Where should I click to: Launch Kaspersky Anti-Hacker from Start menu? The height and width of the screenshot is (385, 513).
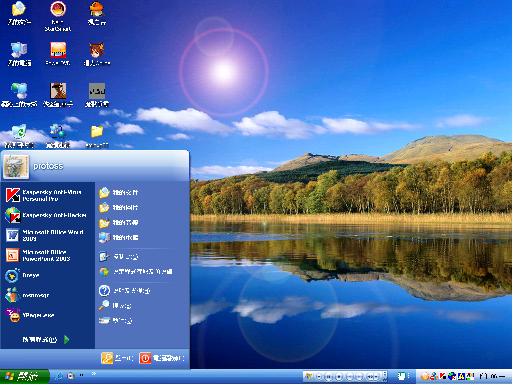pyautogui.click(x=47, y=215)
